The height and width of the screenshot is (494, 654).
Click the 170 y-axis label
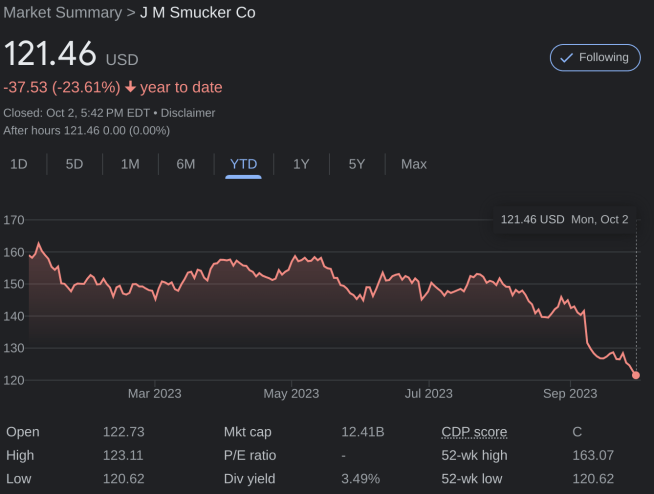(x=14, y=220)
